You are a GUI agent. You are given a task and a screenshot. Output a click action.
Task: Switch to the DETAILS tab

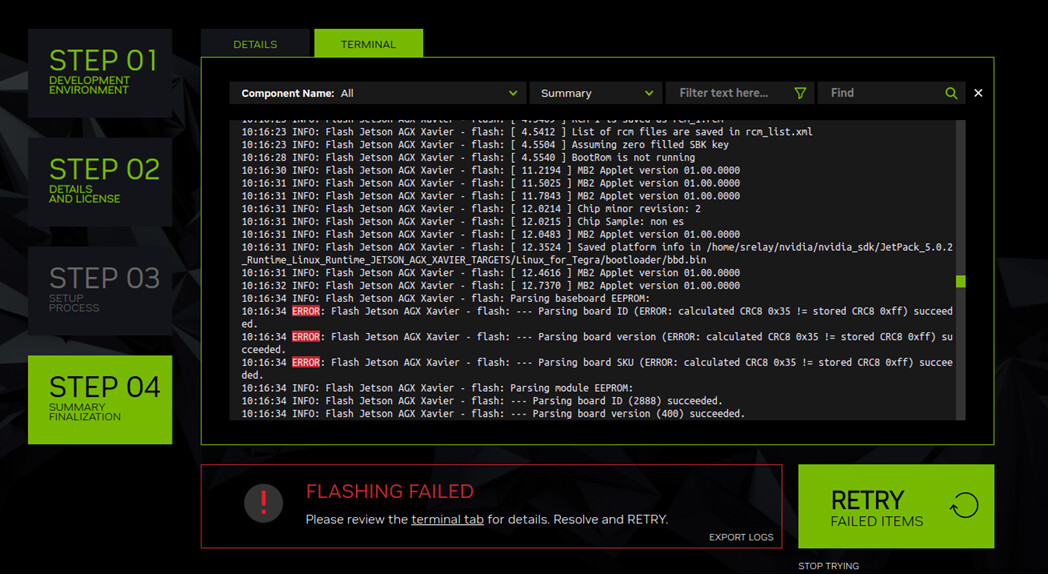point(255,44)
